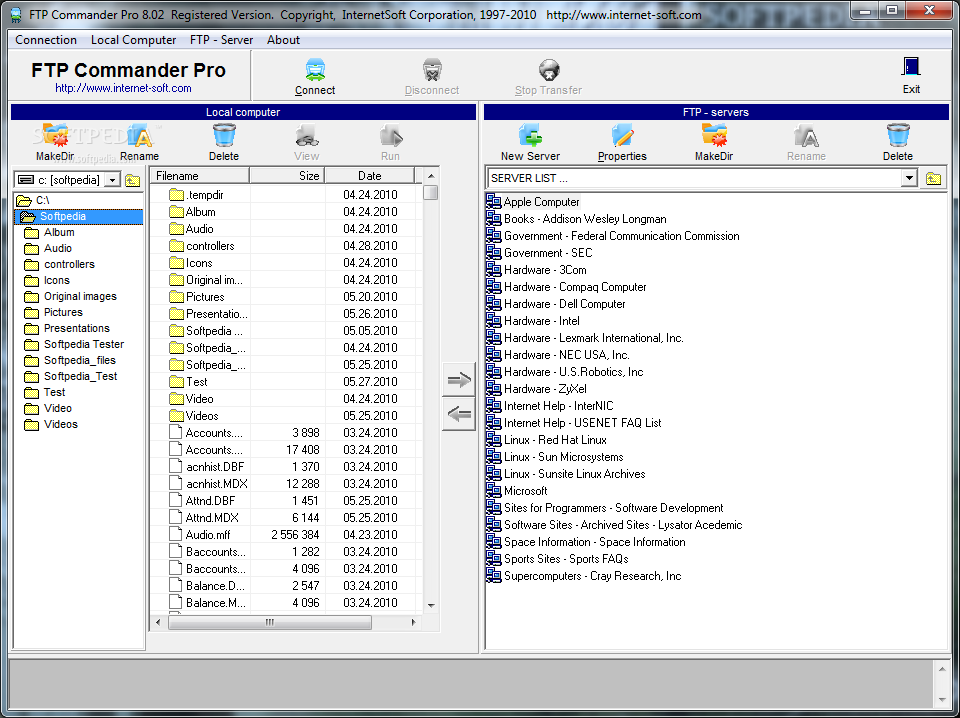960x718 pixels.
Task: Click the file list horizontal scrollbar thumb
Action: [269, 623]
